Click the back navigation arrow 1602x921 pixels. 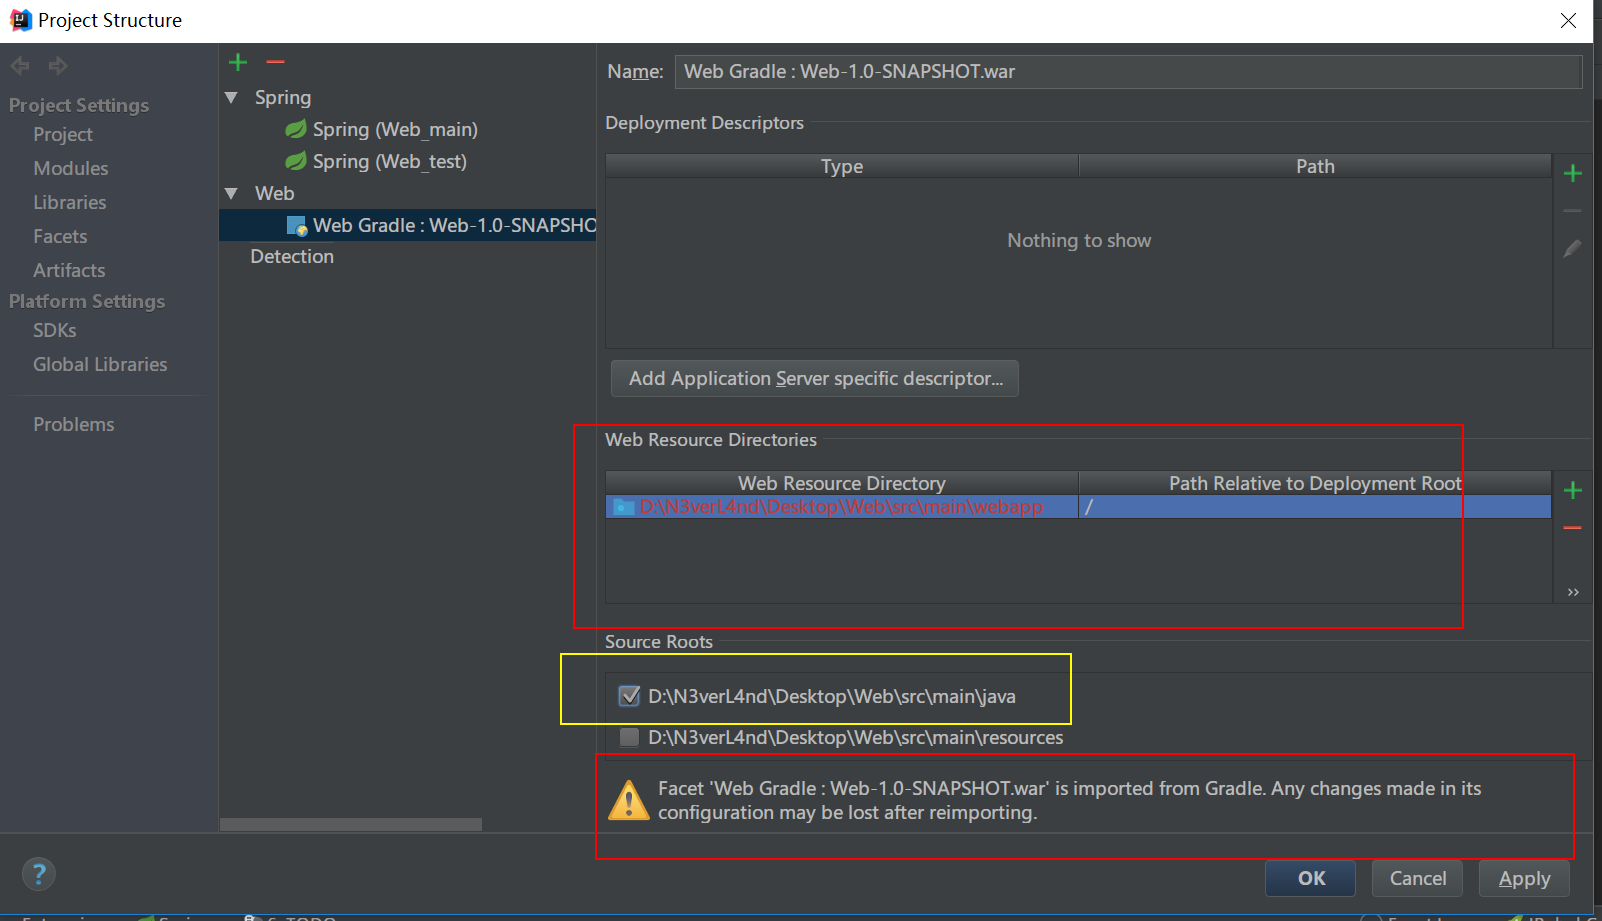coord(19,65)
